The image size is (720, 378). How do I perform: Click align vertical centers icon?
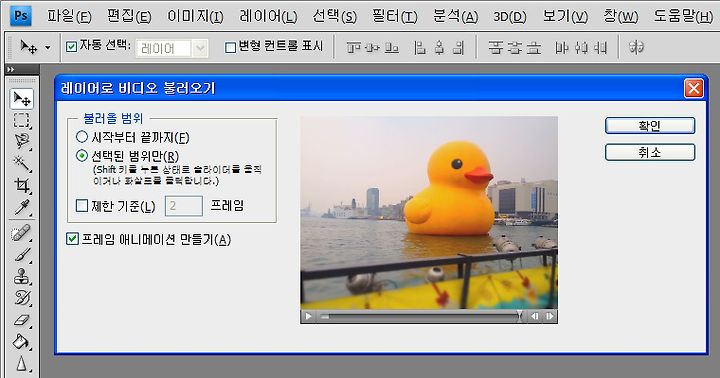372,47
